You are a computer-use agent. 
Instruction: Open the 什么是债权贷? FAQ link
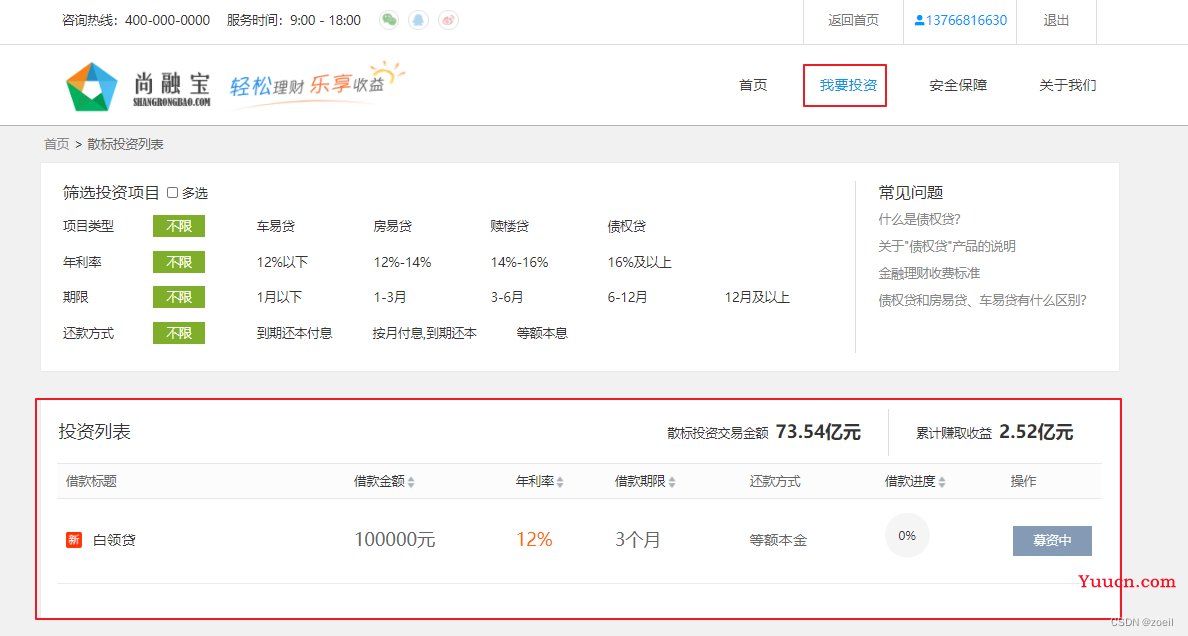click(x=919, y=219)
